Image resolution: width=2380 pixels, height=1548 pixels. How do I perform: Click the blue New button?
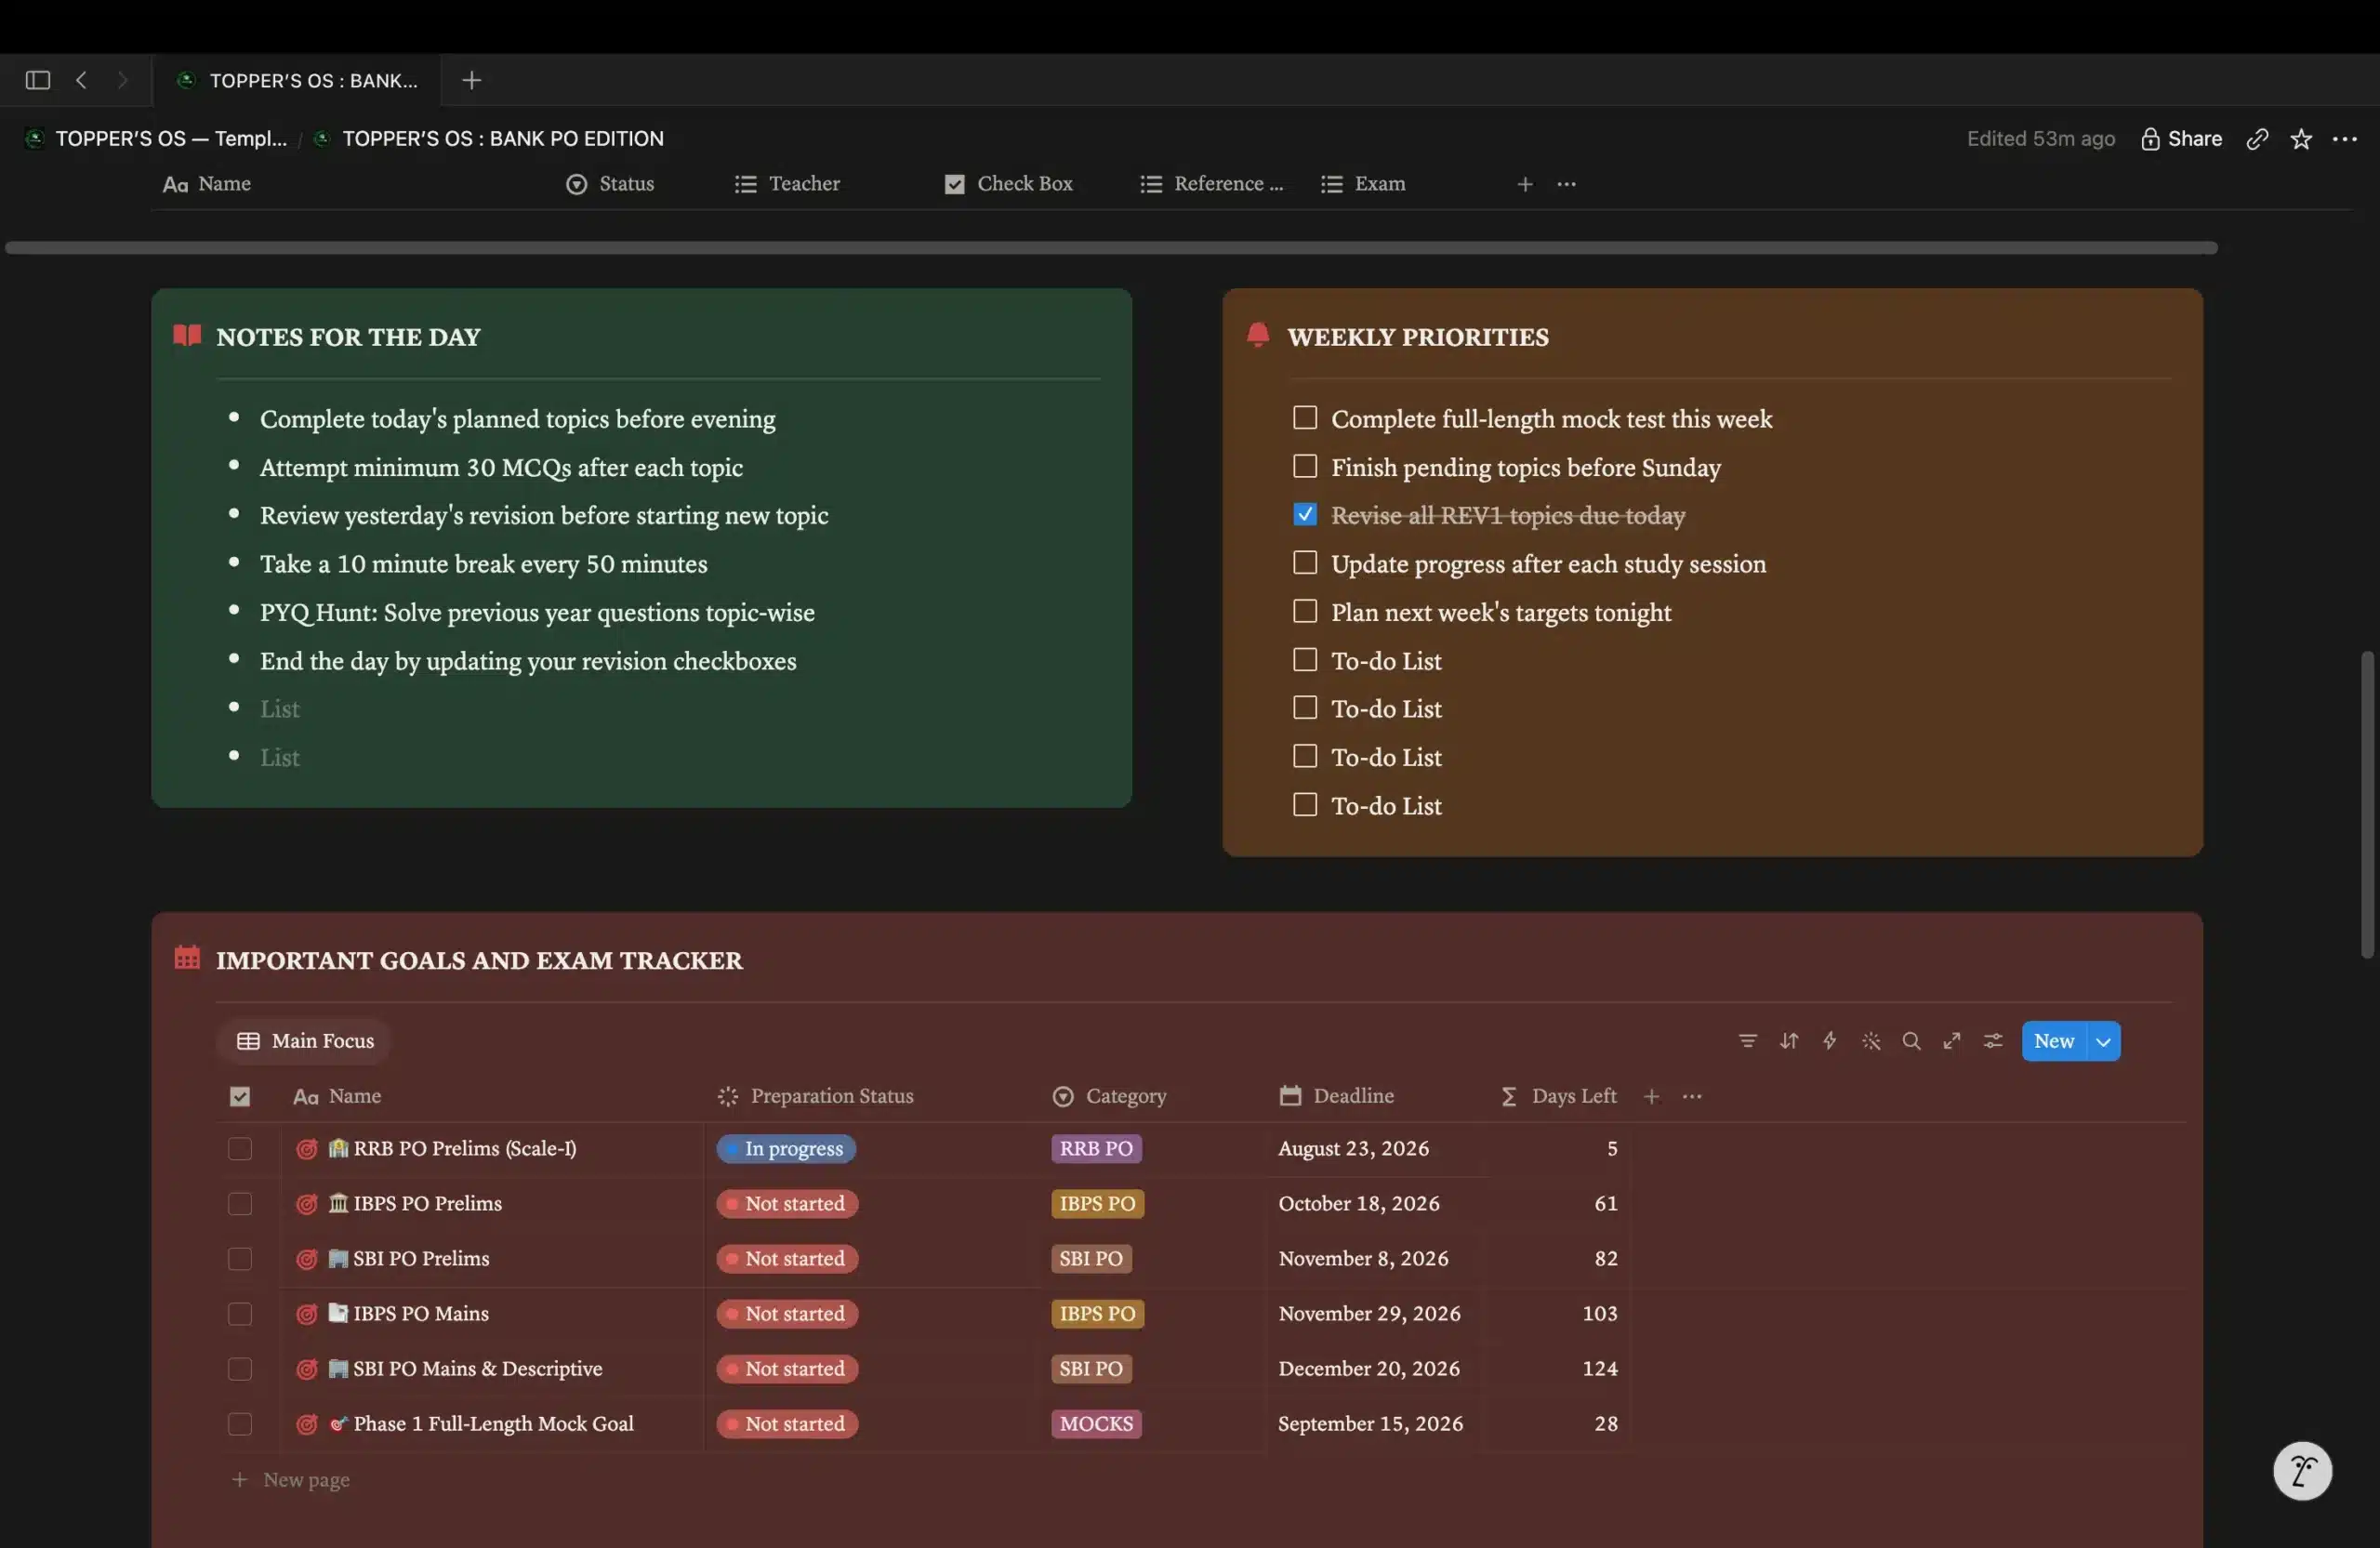[x=2054, y=1041]
